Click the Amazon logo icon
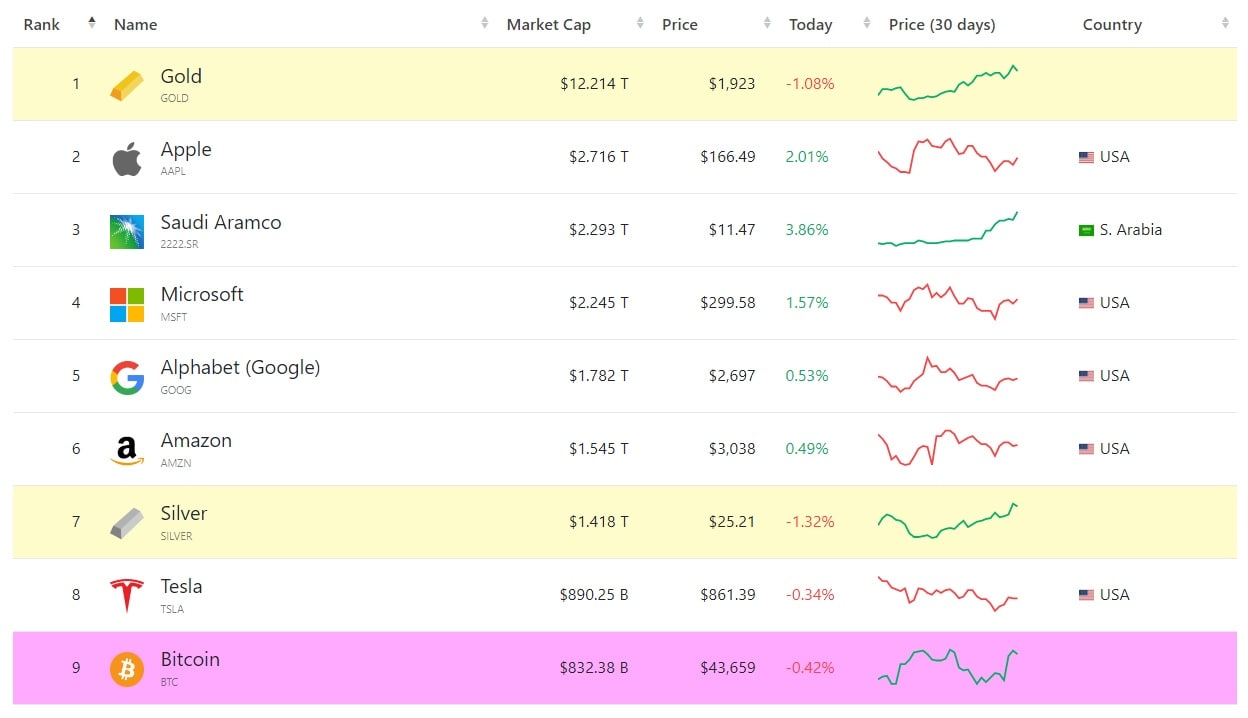 pyautogui.click(x=127, y=450)
